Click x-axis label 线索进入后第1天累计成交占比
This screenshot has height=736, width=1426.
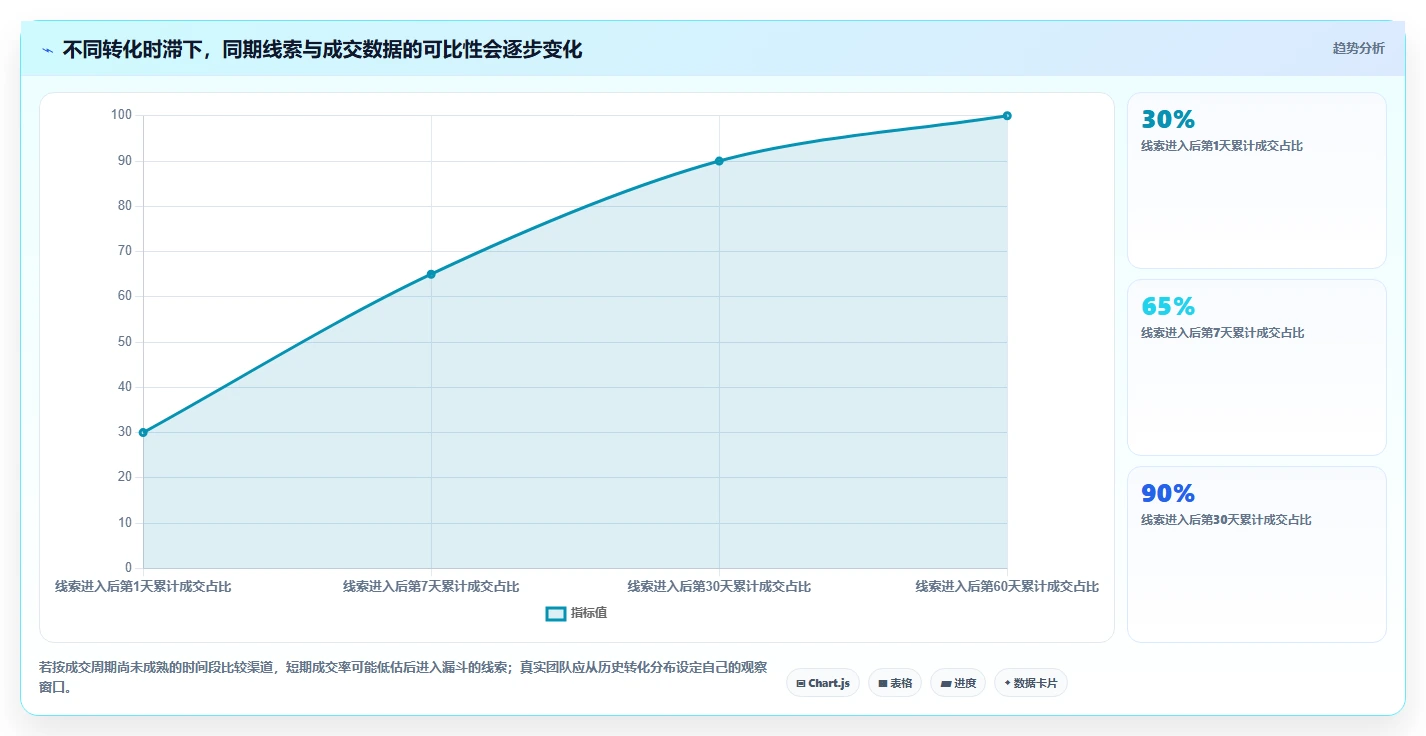143,587
